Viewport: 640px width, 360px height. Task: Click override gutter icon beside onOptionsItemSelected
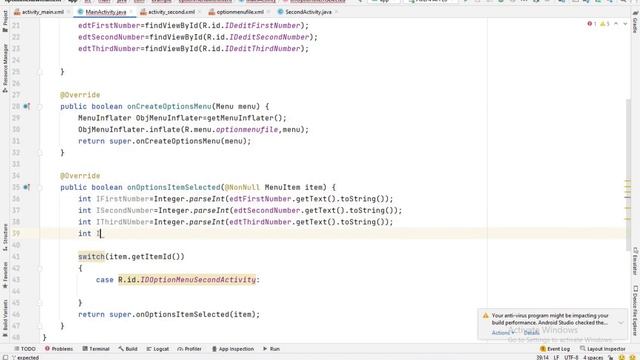(x=27, y=187)
